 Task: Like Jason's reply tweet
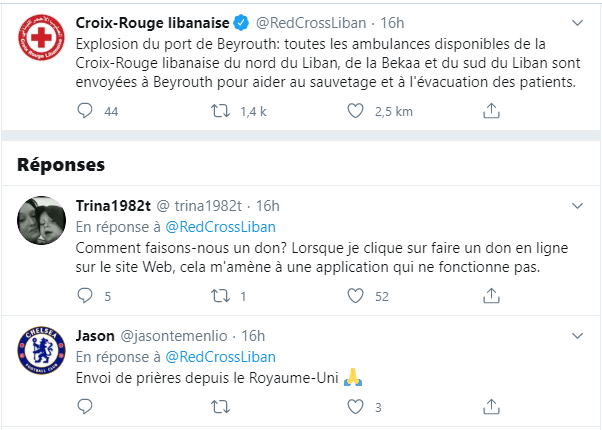[x=353, y=407]
